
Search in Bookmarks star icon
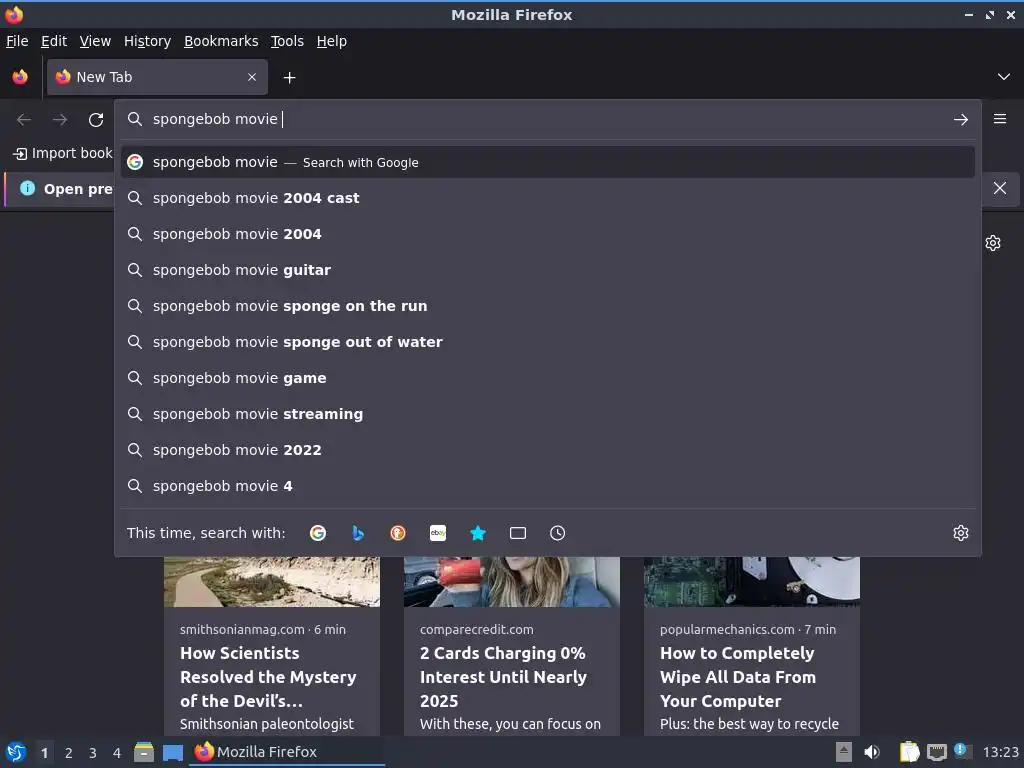coord(478,533)
